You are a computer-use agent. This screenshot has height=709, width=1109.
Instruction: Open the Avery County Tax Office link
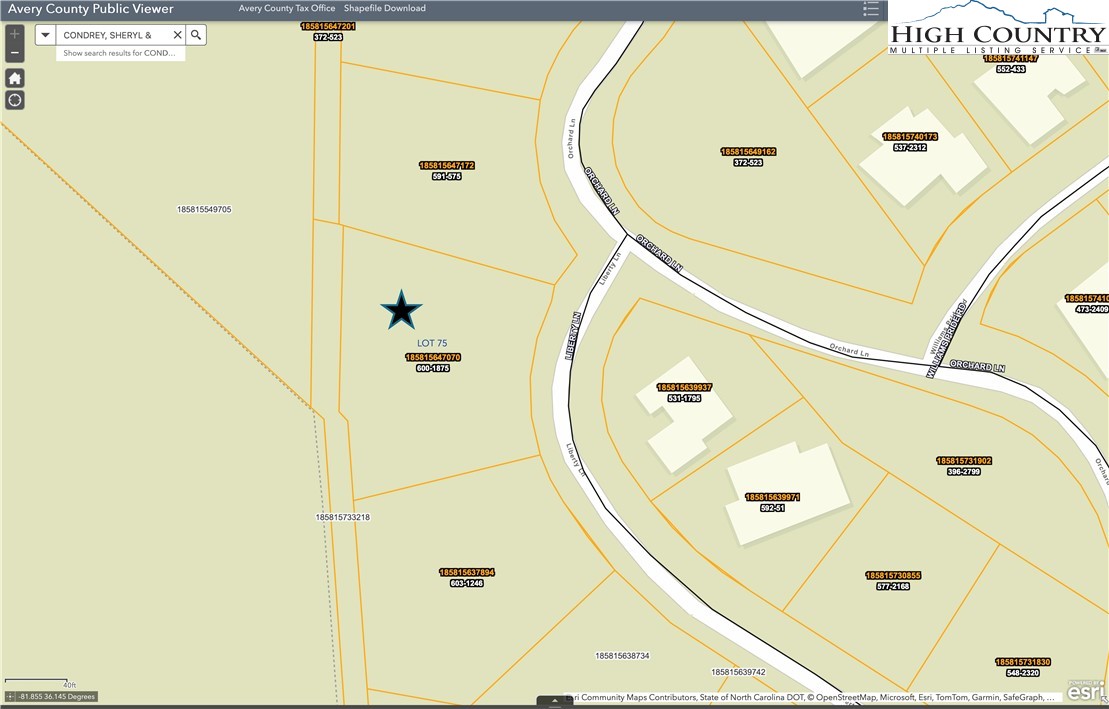point(287,8)
